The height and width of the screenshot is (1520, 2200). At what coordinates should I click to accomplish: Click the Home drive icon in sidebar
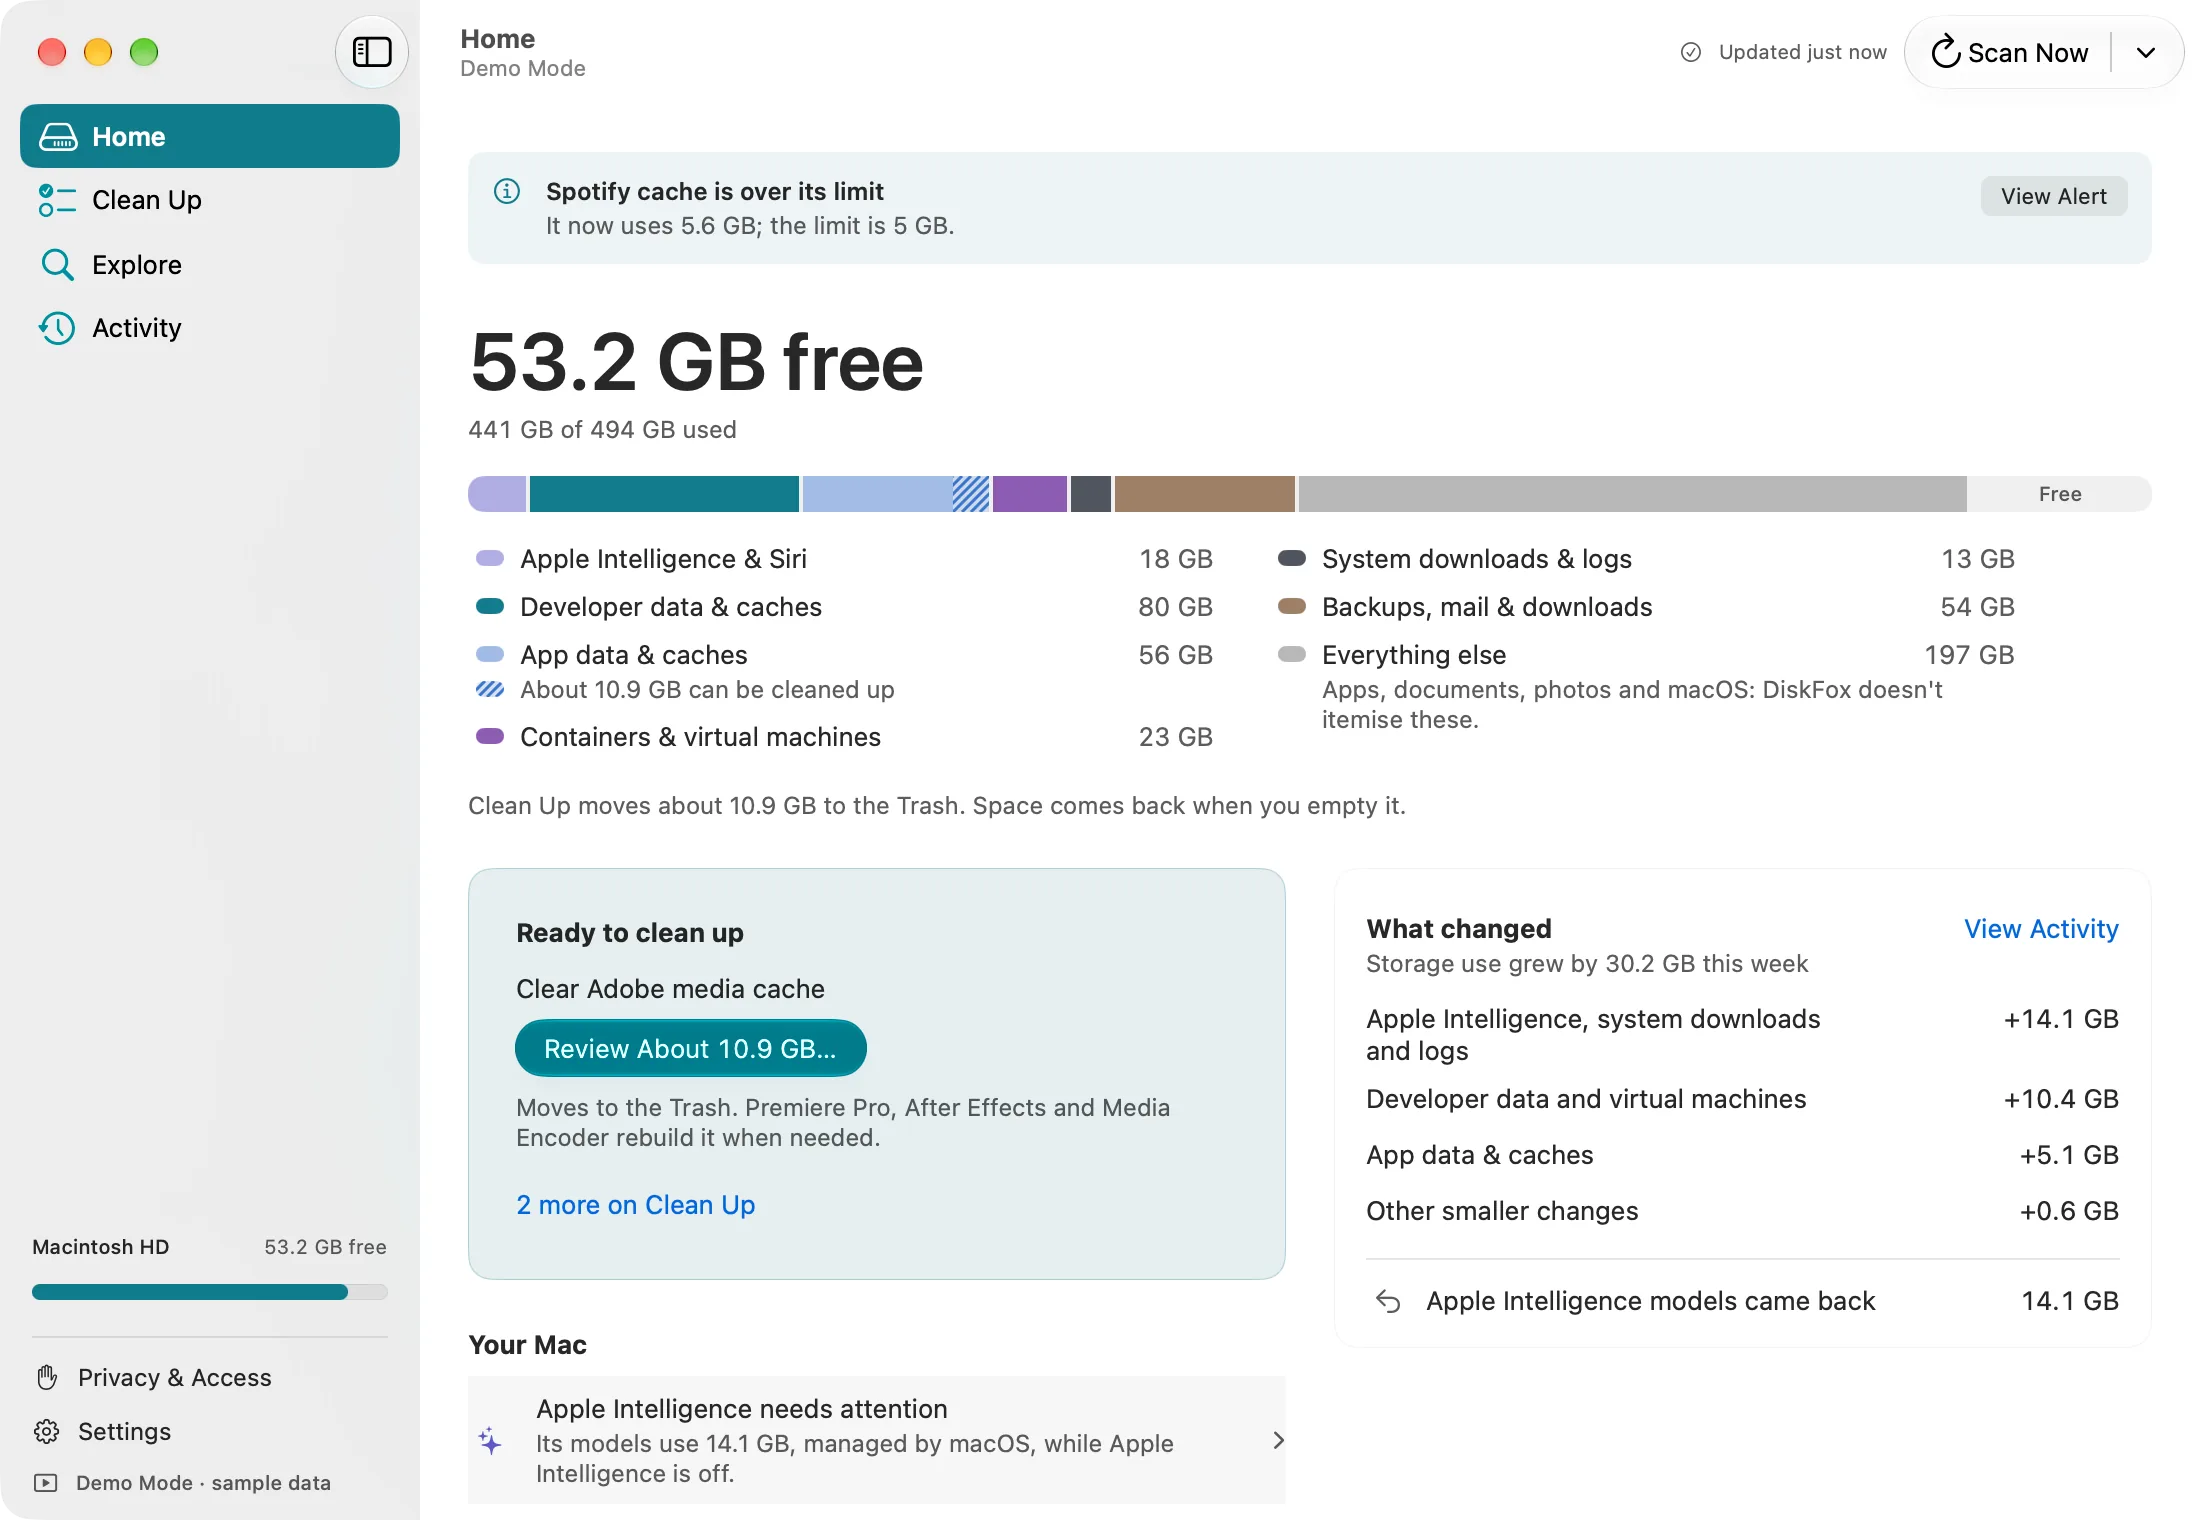pyautogui.click(x=58, y=137)
